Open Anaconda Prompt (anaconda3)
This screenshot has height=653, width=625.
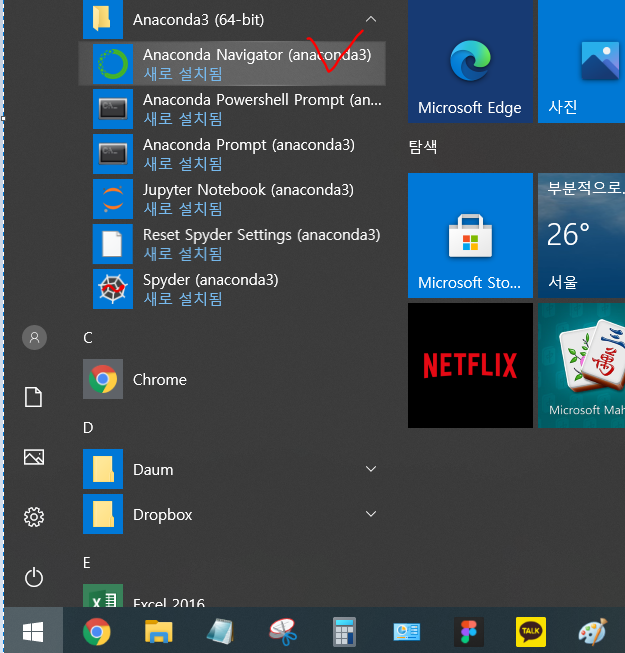click(x=232, y=154)
